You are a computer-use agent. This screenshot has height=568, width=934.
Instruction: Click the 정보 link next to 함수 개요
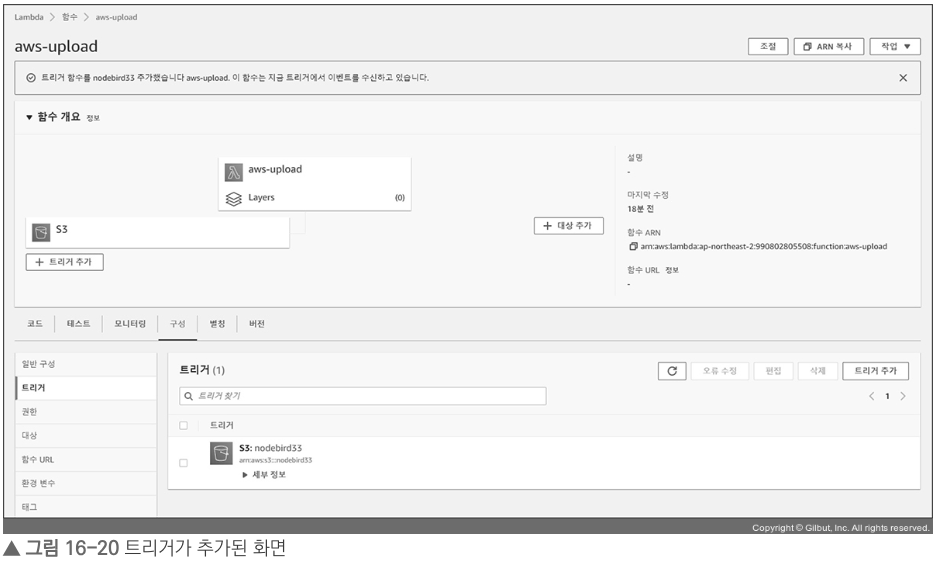[x=93, y=118]
